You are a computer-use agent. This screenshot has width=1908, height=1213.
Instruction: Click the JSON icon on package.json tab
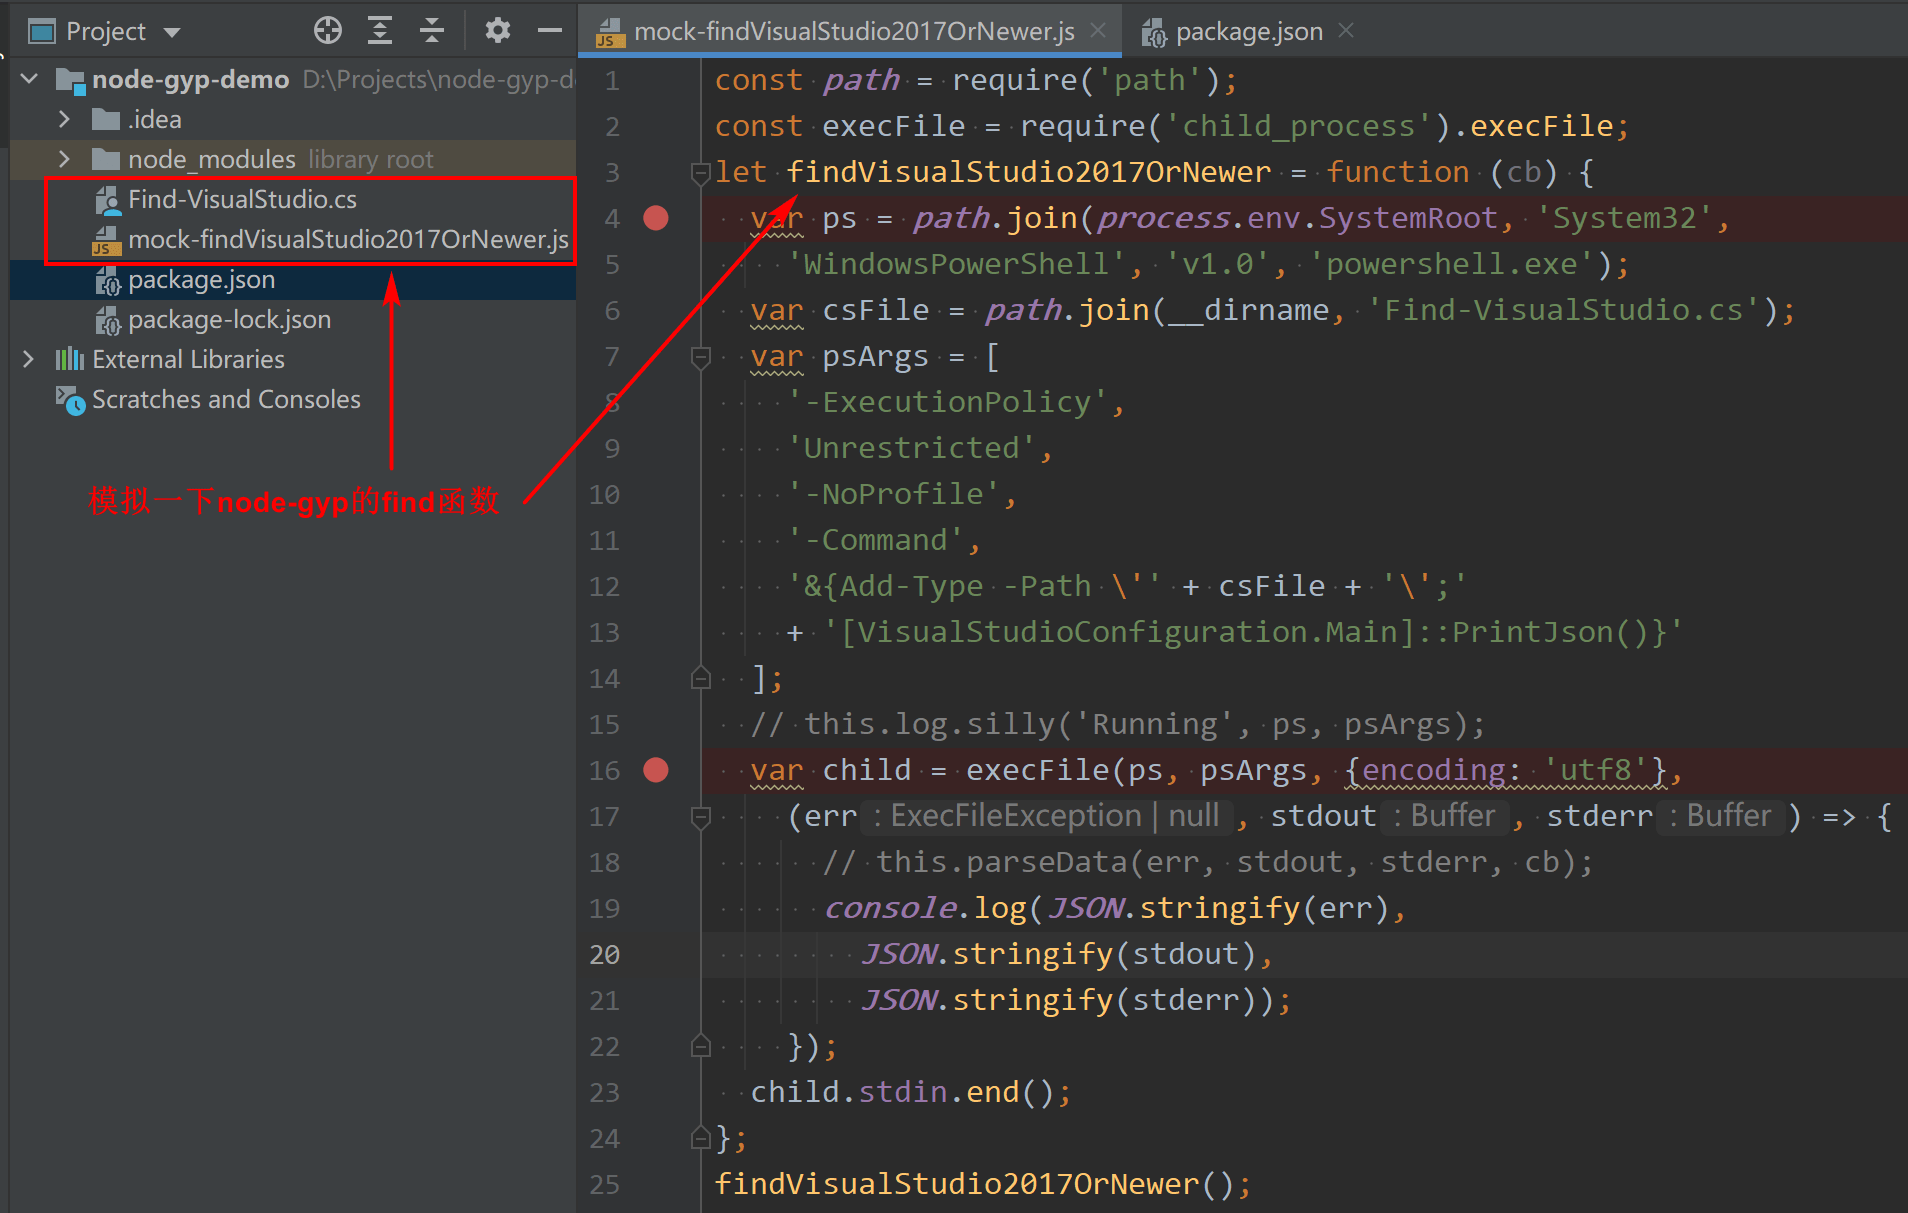(1154, 33)
